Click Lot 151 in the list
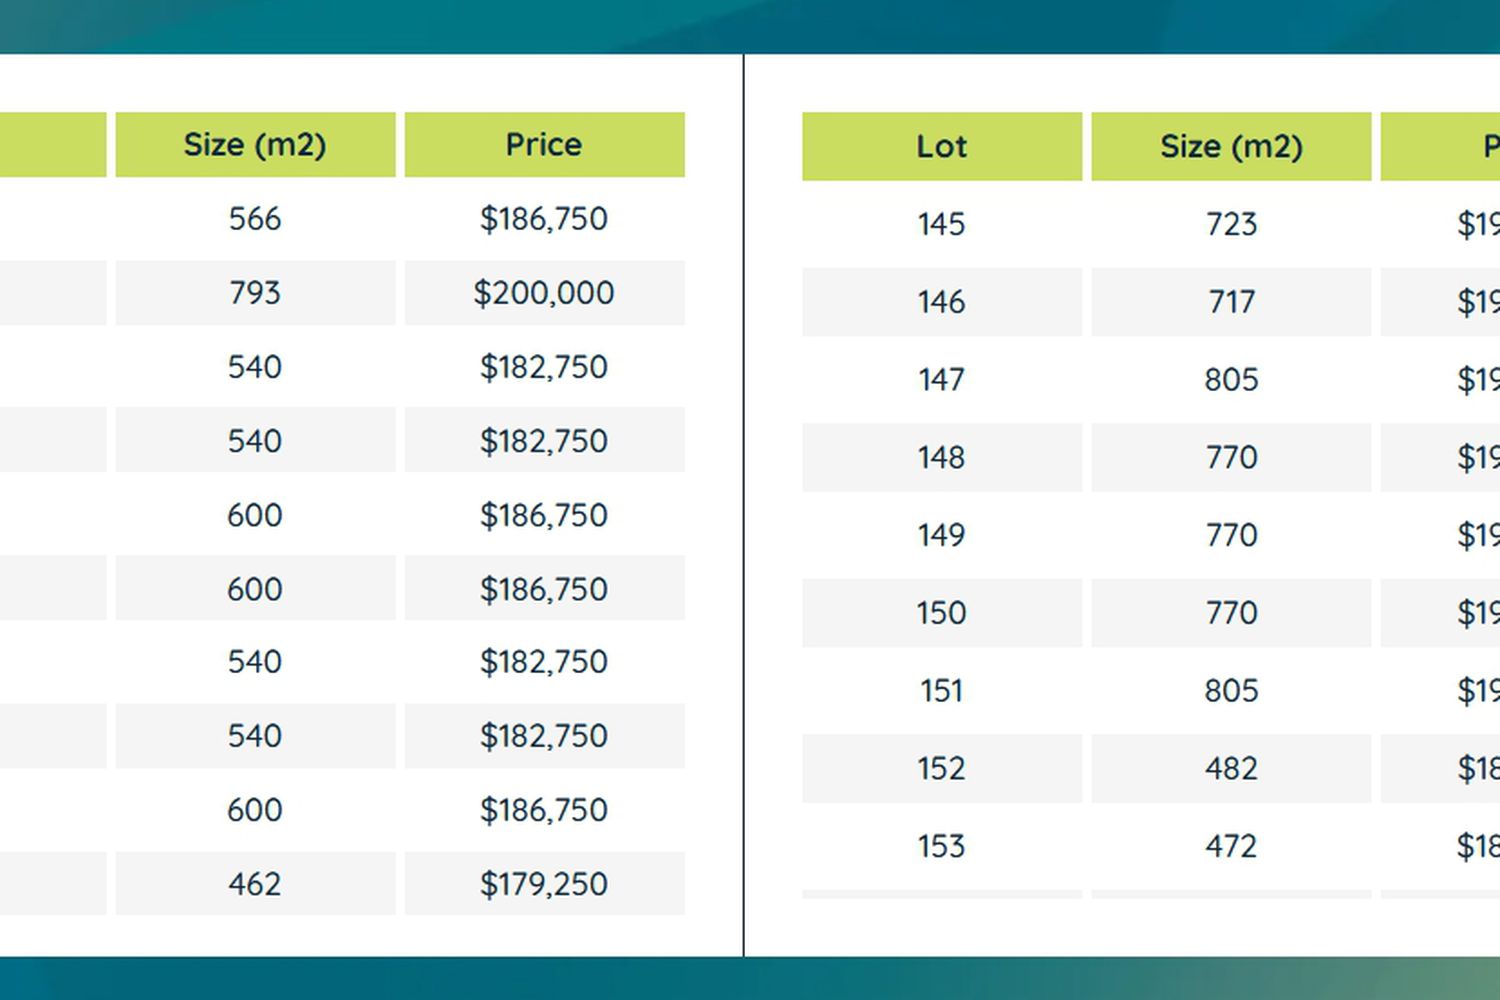The height and width of the screenshot is (1000, 1500). pyautogui.click(x=941, y=691)
